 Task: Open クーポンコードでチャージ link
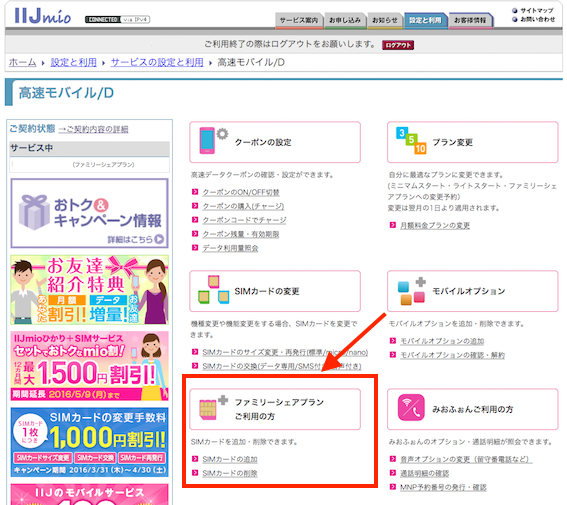click(x=244, y=220)
